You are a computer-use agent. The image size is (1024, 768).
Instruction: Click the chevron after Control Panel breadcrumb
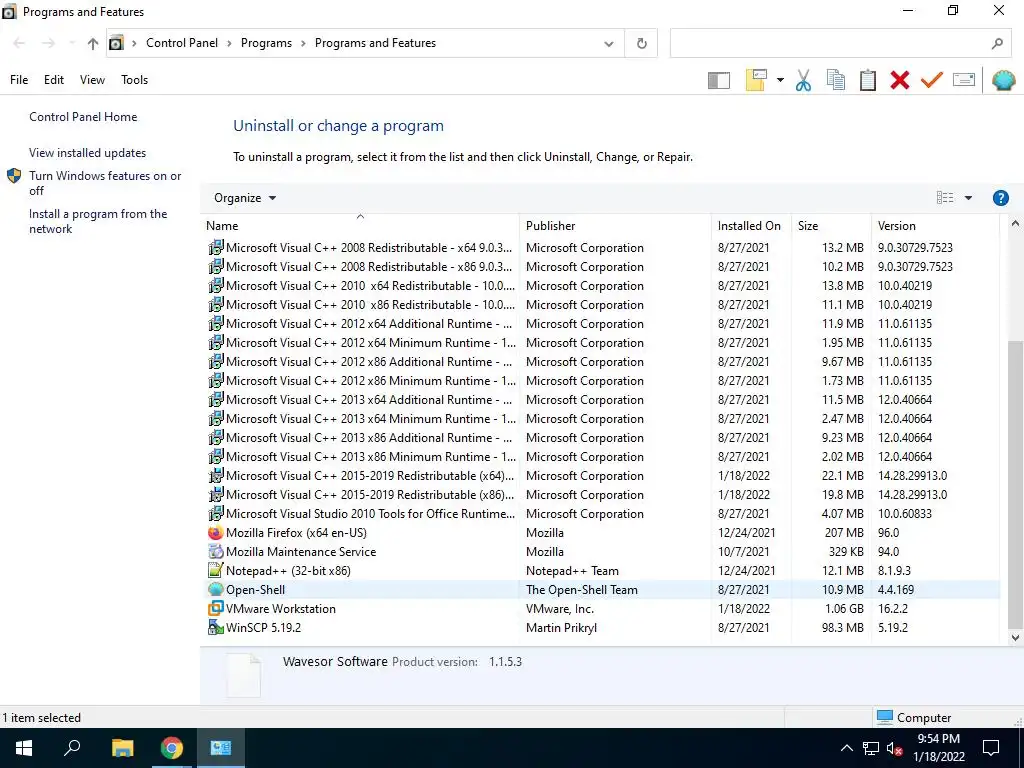point(229,44)
